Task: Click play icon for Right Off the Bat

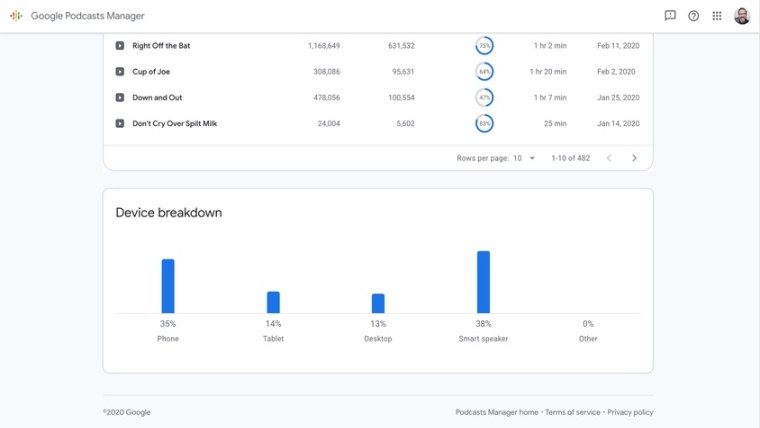Action: click(120, 46)
